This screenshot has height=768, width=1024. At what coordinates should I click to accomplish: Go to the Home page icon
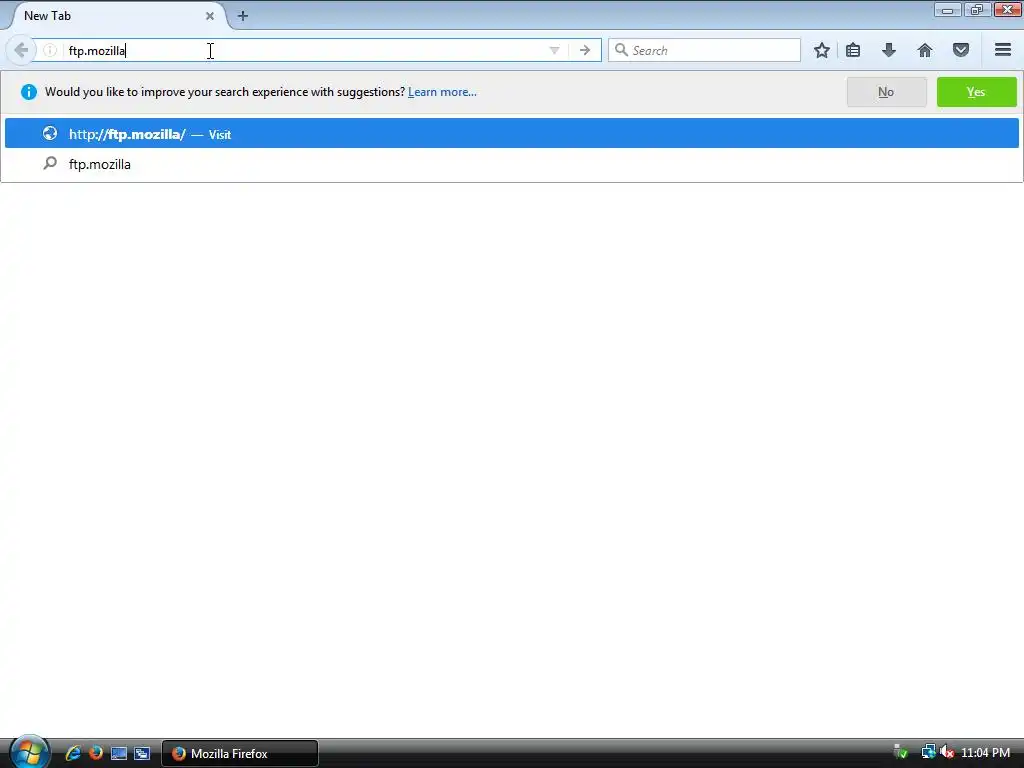925,50
